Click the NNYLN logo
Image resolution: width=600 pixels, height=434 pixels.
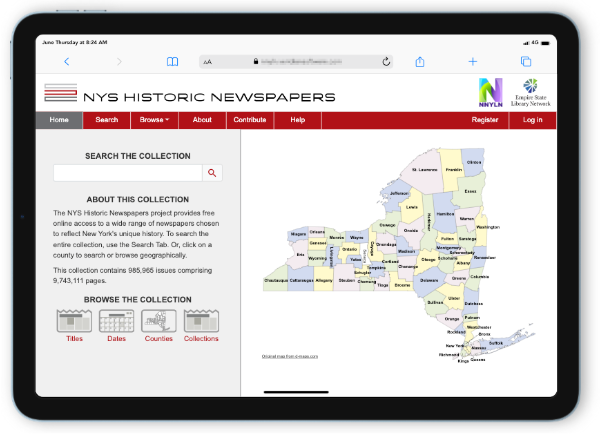pyautogui.click(x=491, y=91)
